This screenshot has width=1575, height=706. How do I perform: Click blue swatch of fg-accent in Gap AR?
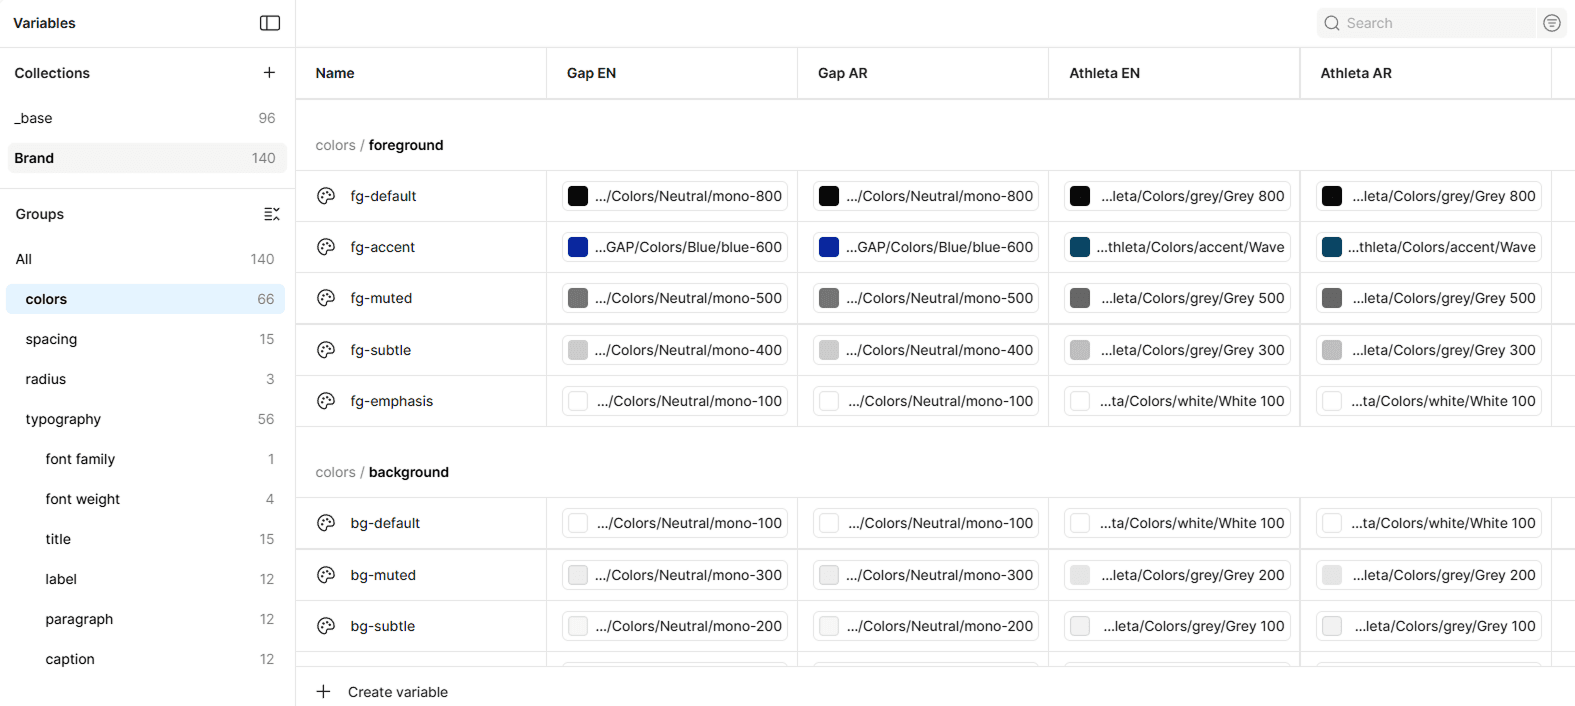pos(829,247)
